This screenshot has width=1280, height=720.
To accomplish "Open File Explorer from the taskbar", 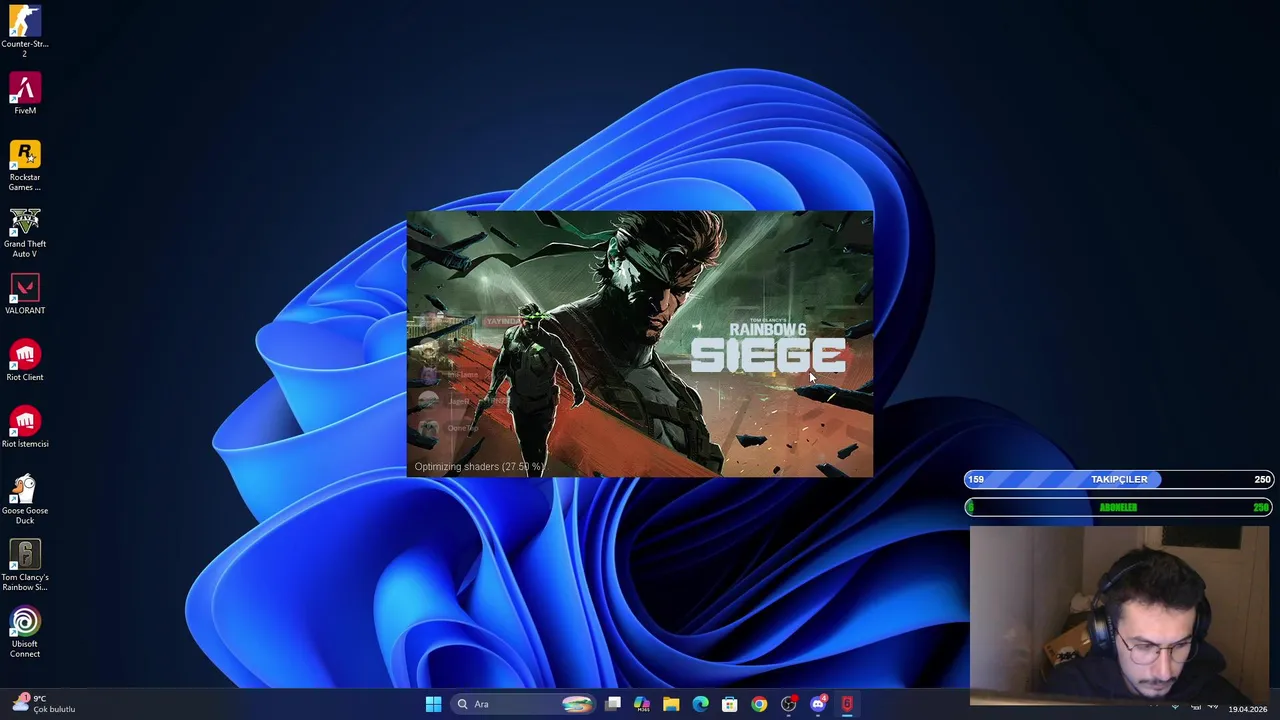I will click(671, 704).
